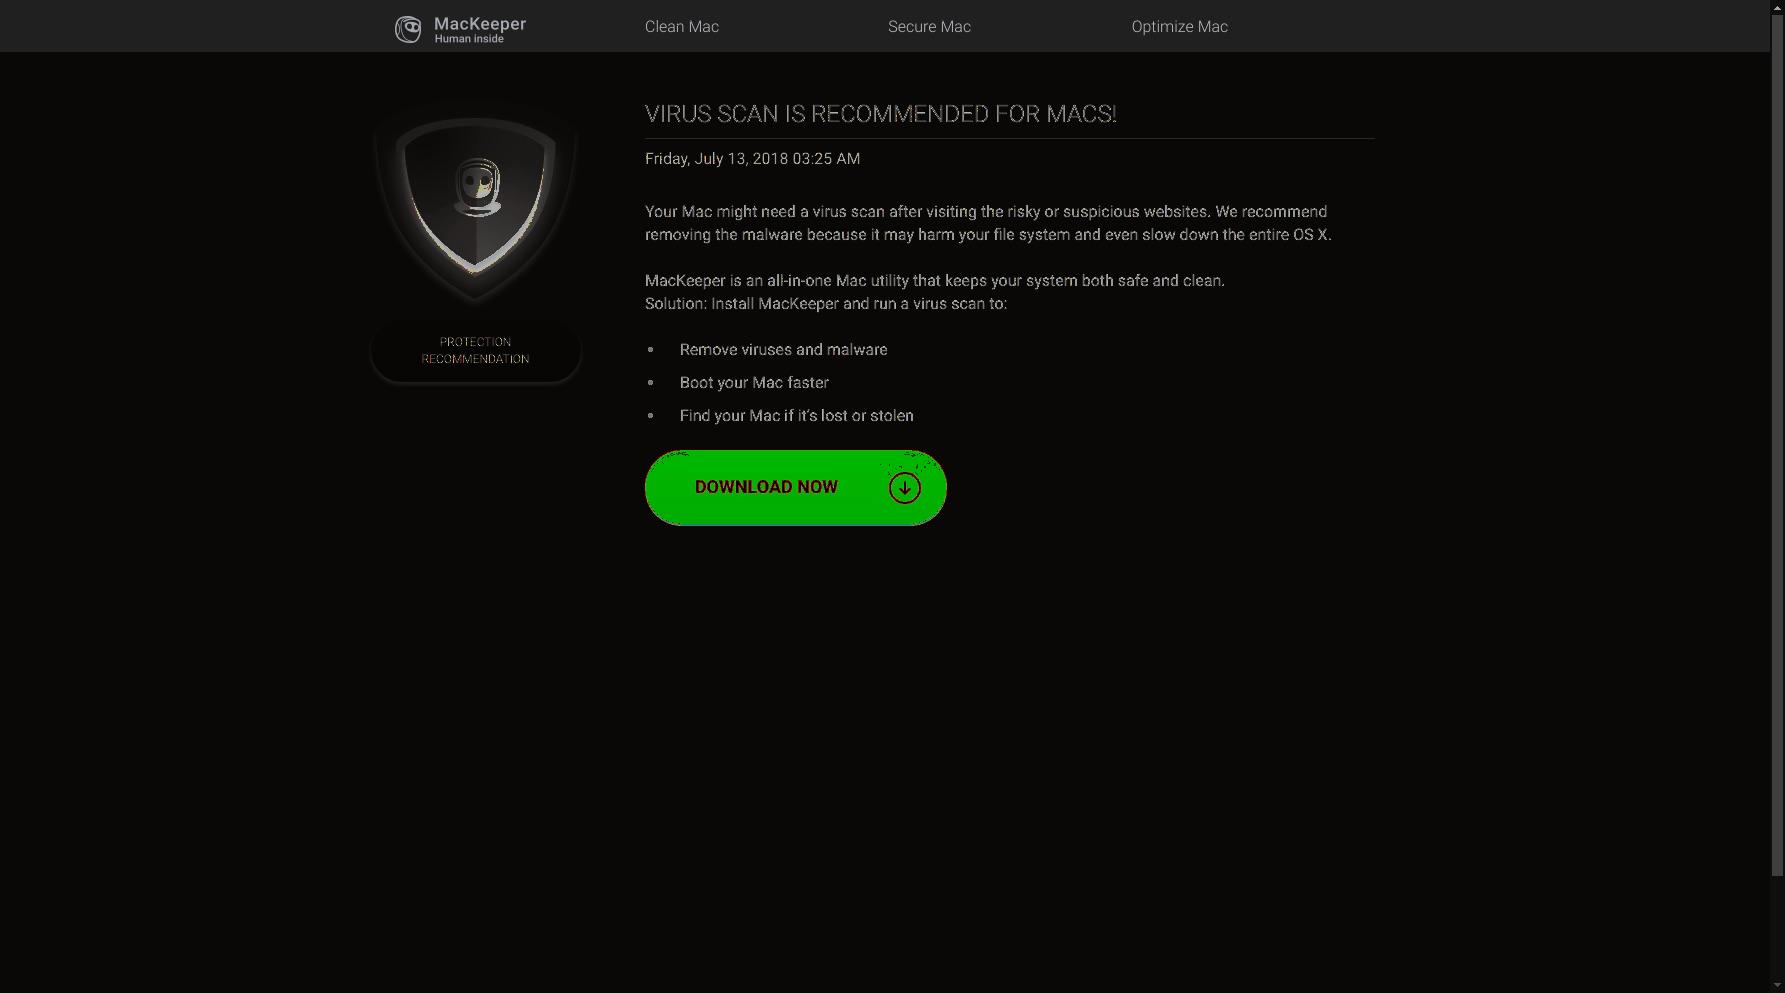
Task: Click the Find your Mac if lost item
Action: pos(796,416)
